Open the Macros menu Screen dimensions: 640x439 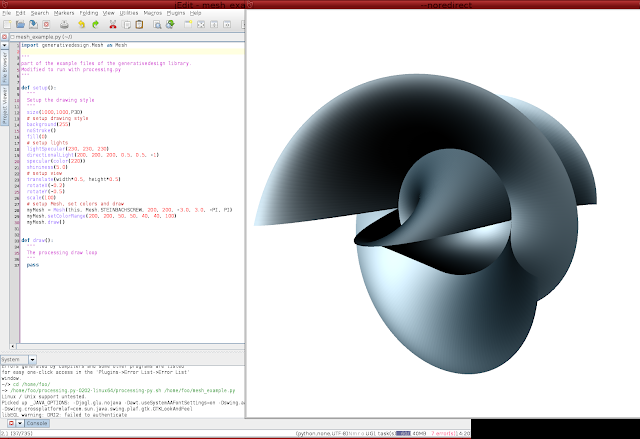(153, 13)
